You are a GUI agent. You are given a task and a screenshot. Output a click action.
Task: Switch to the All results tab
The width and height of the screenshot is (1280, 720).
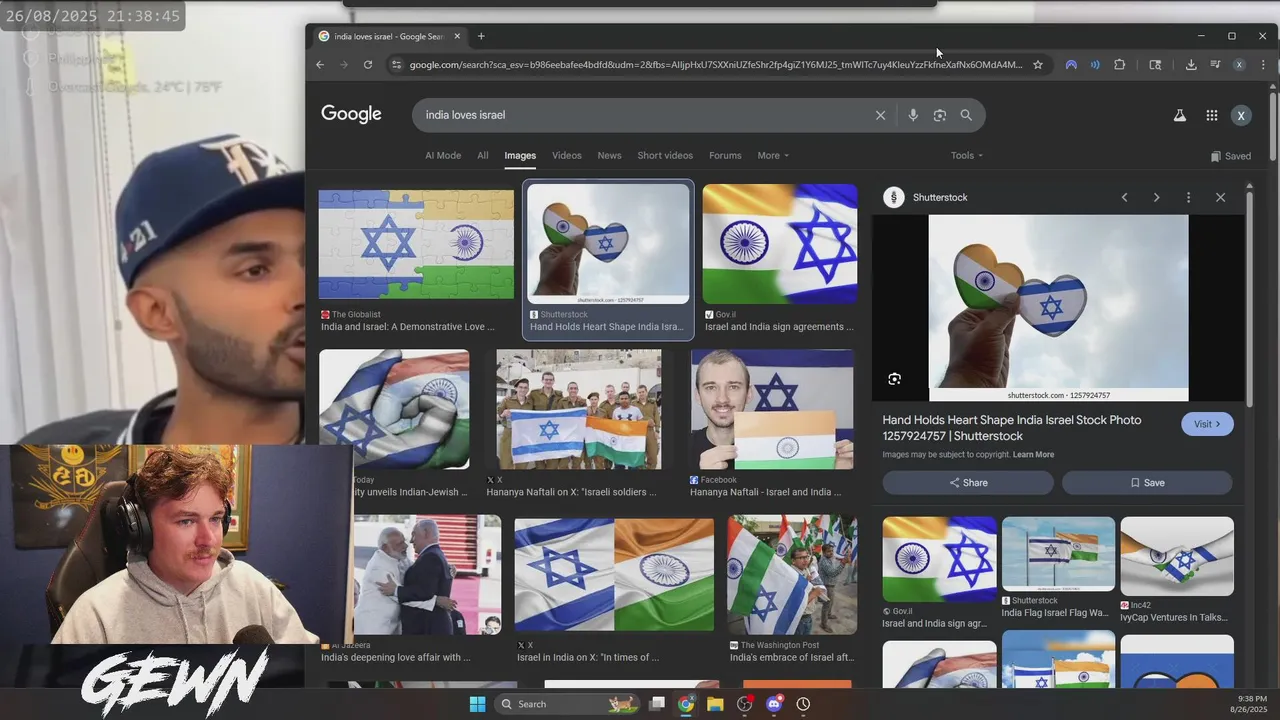click(x=483, y=155)
